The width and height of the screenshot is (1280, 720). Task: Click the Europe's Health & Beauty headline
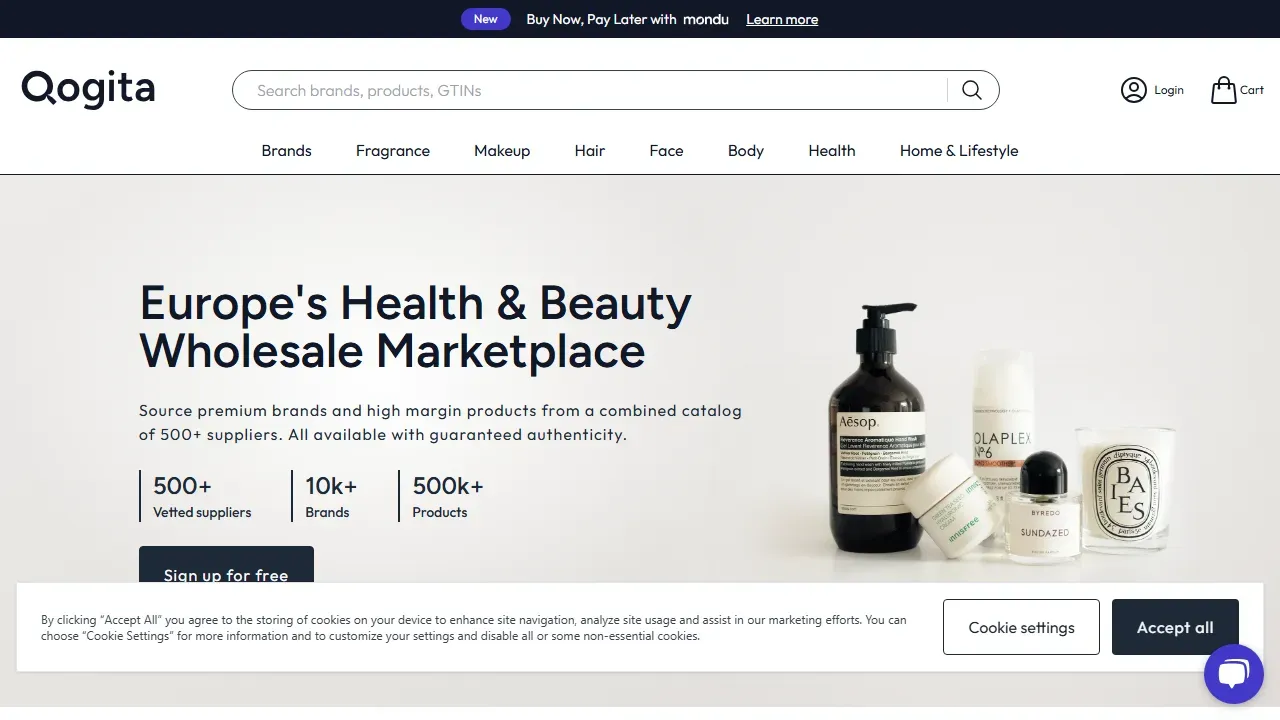416,327
